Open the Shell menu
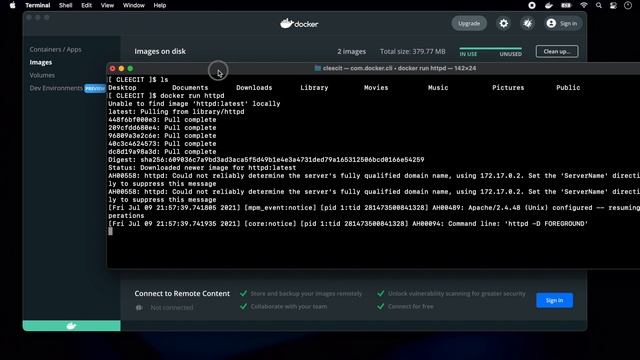The image size is (640, 360). pos(65,5)
